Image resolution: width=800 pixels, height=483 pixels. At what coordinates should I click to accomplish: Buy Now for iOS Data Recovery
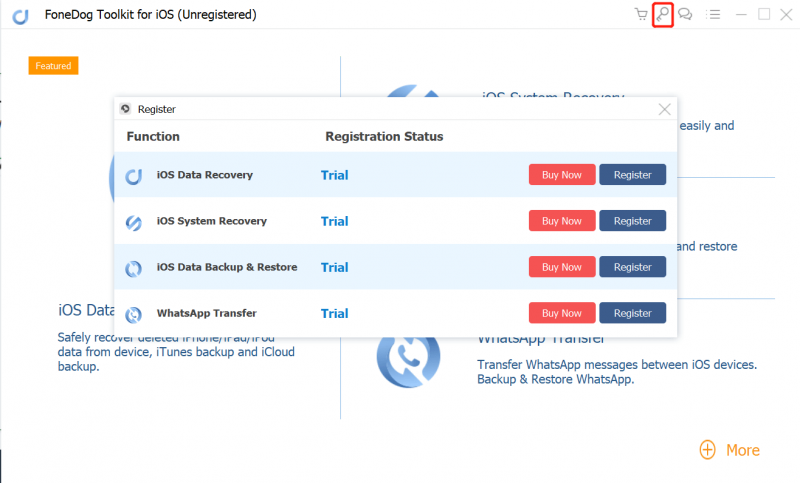(561, 175)
